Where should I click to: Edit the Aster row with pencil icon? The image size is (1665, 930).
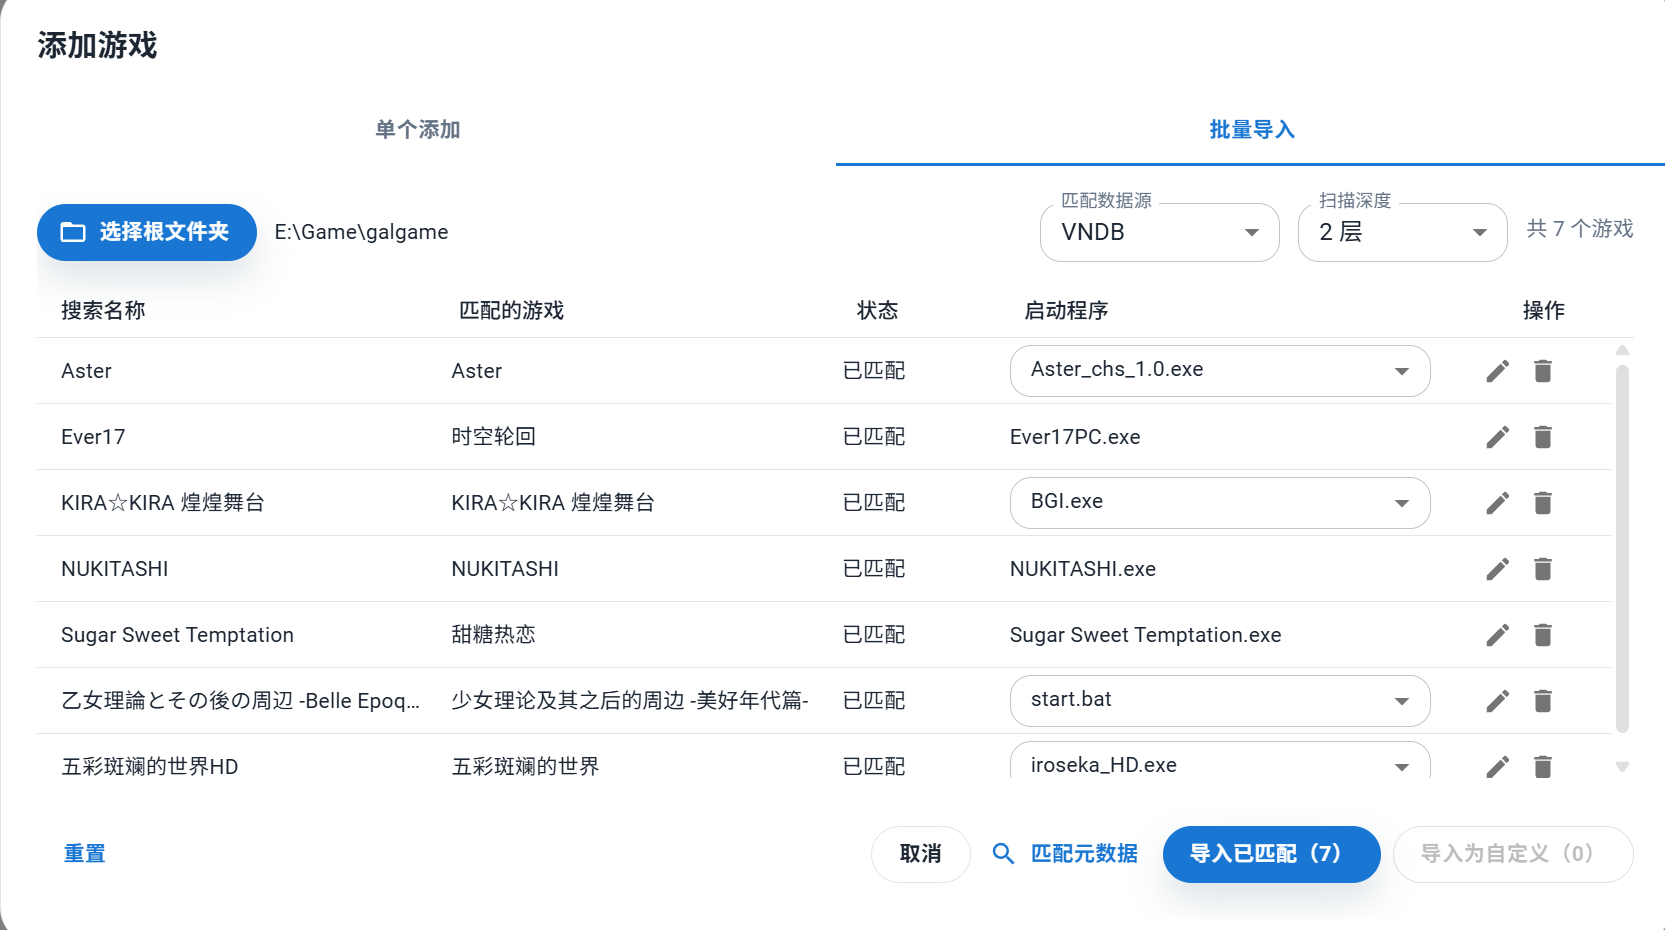click(x=1497, y=371)
